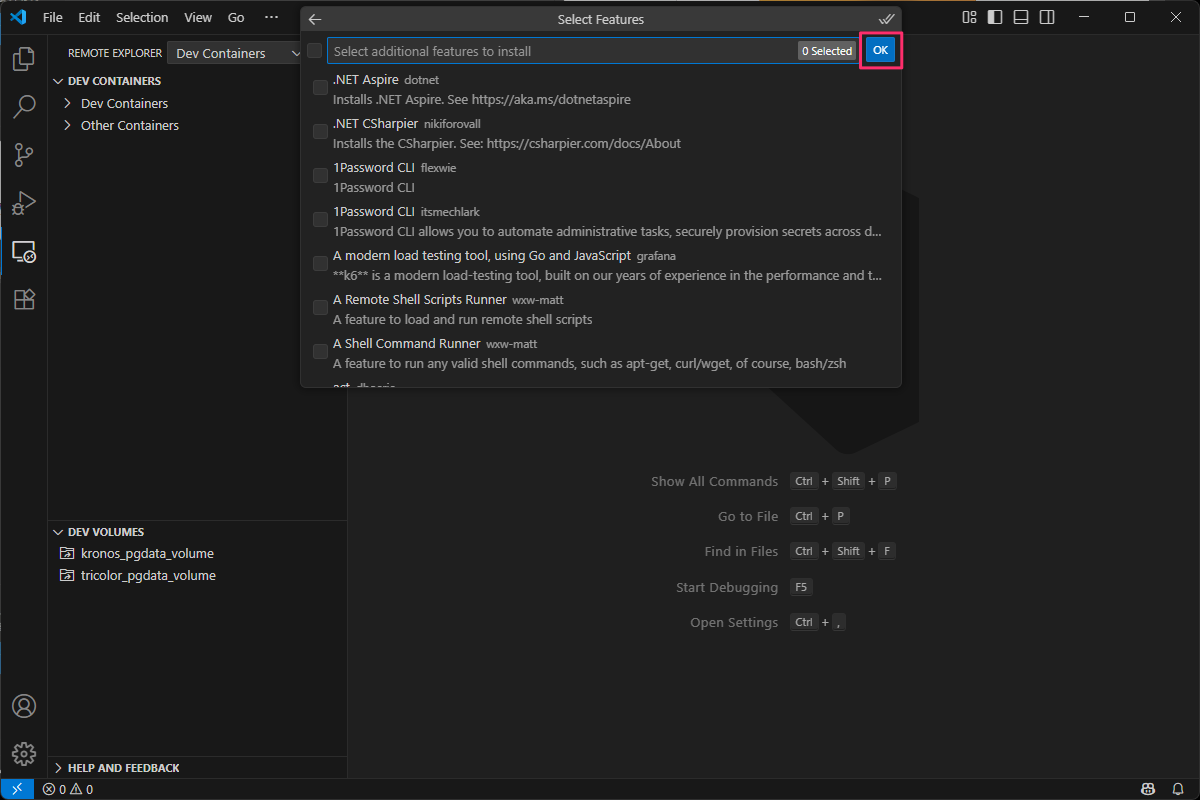Click the double-check accept icon in dialog
Image resolution: width=1200 pixels, height=800 pixels.
click(886, 19)
